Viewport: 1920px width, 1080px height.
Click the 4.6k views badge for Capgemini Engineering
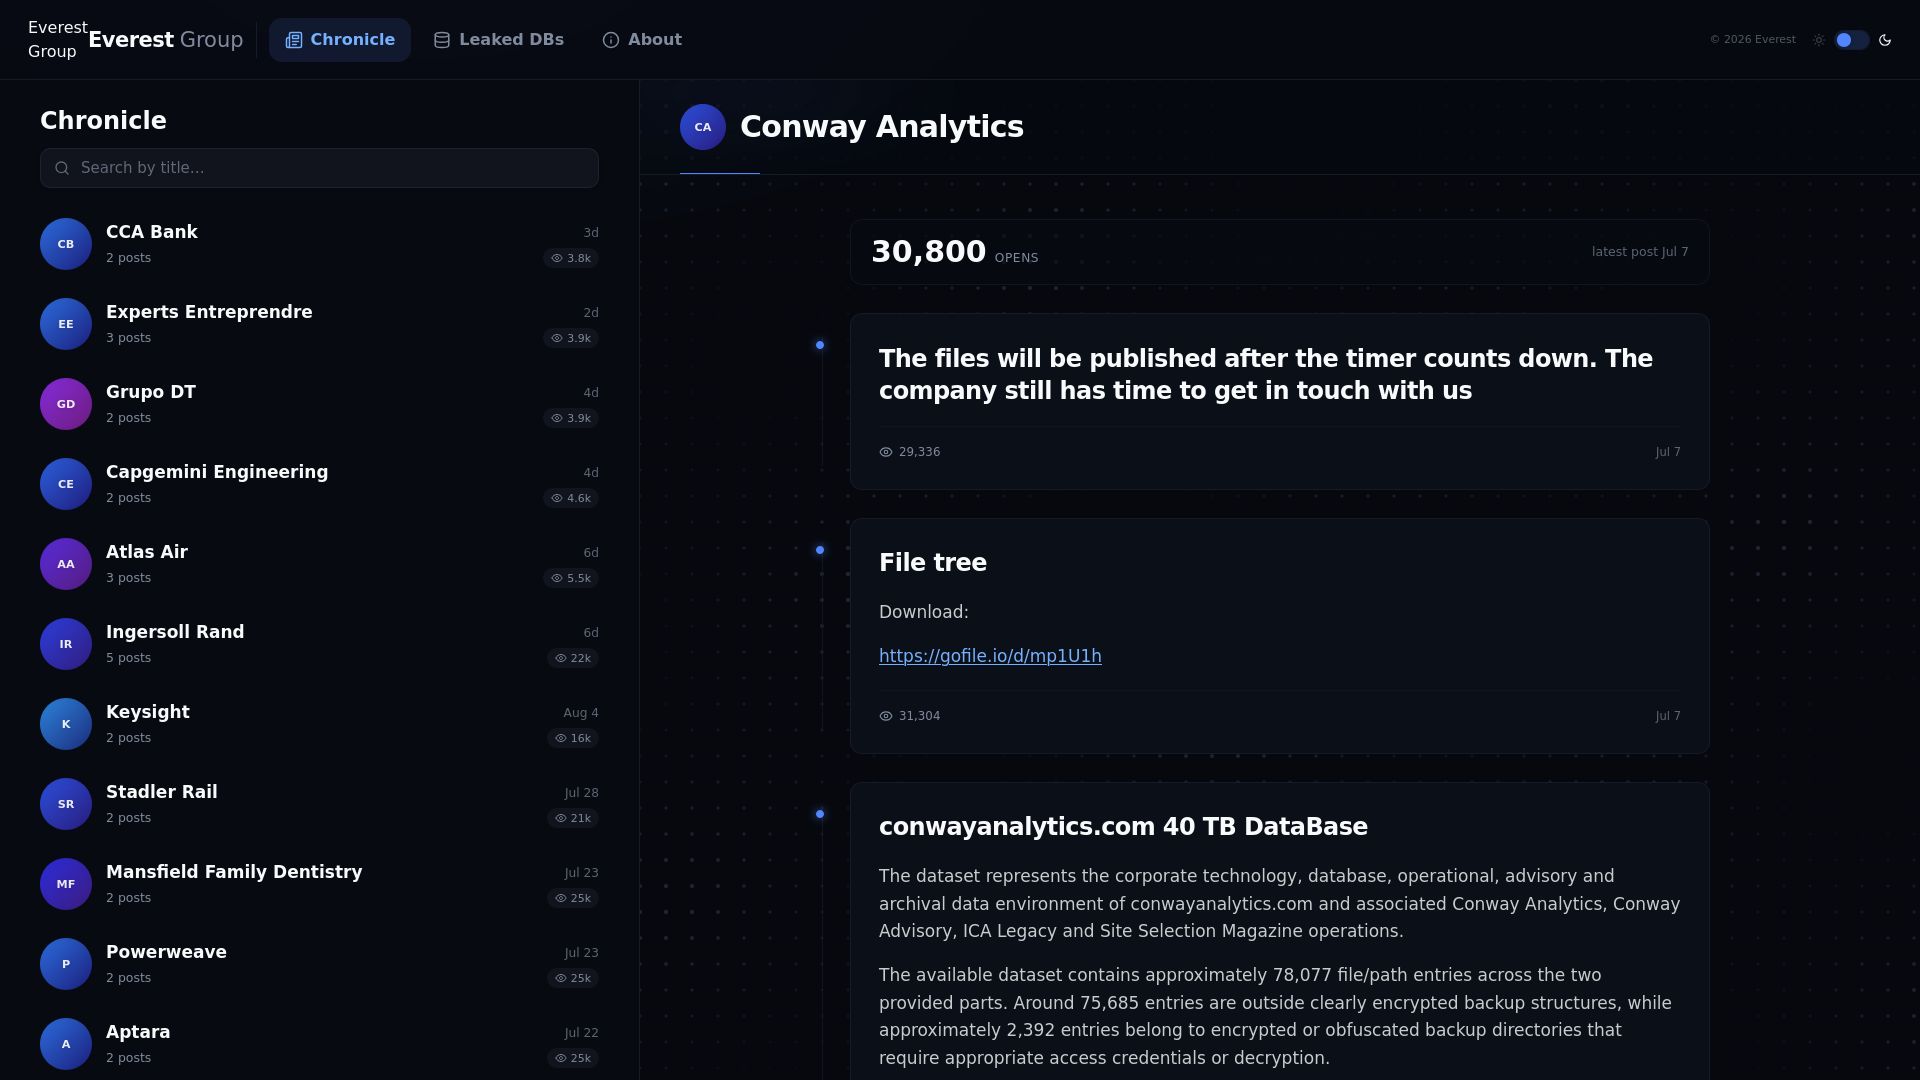[x=571, y=498]
